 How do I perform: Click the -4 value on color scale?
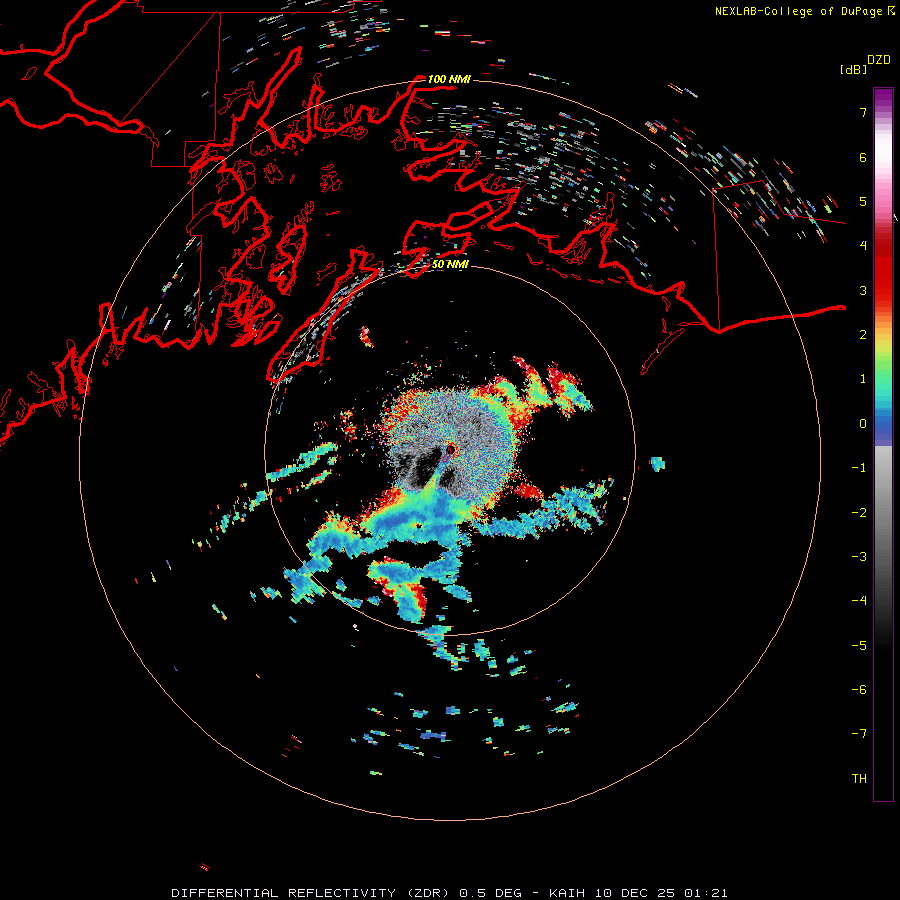coord(859,601)
